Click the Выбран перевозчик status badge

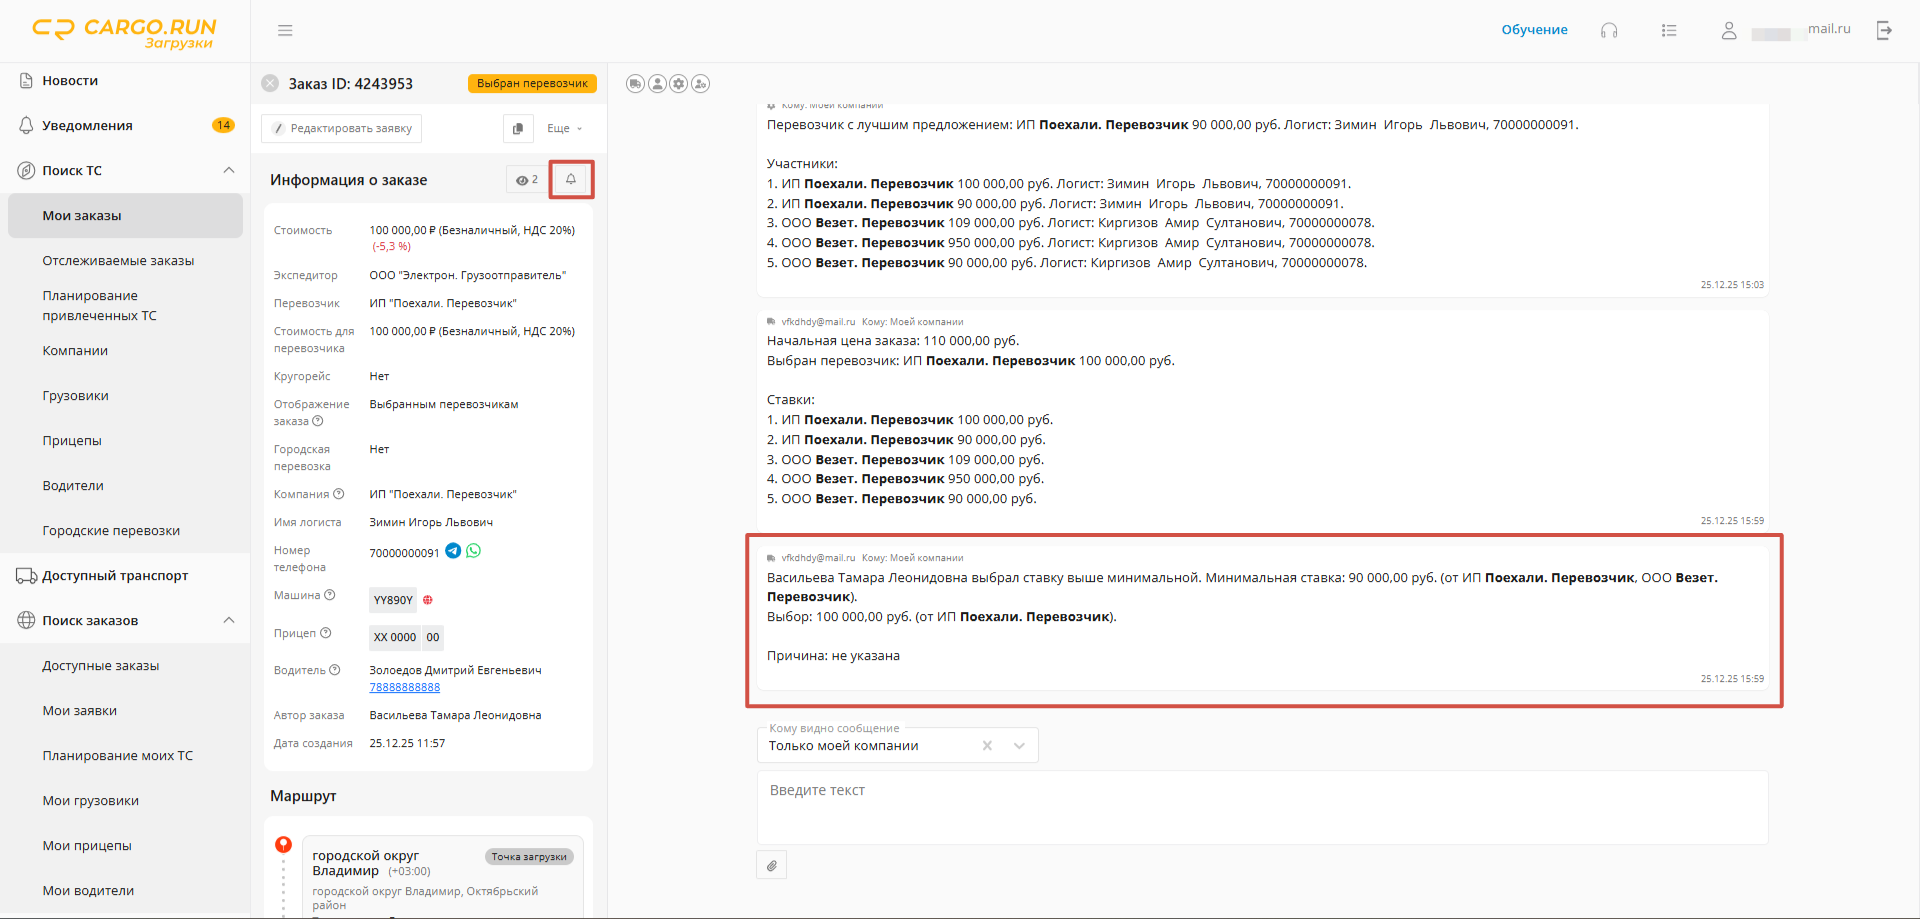532,84
